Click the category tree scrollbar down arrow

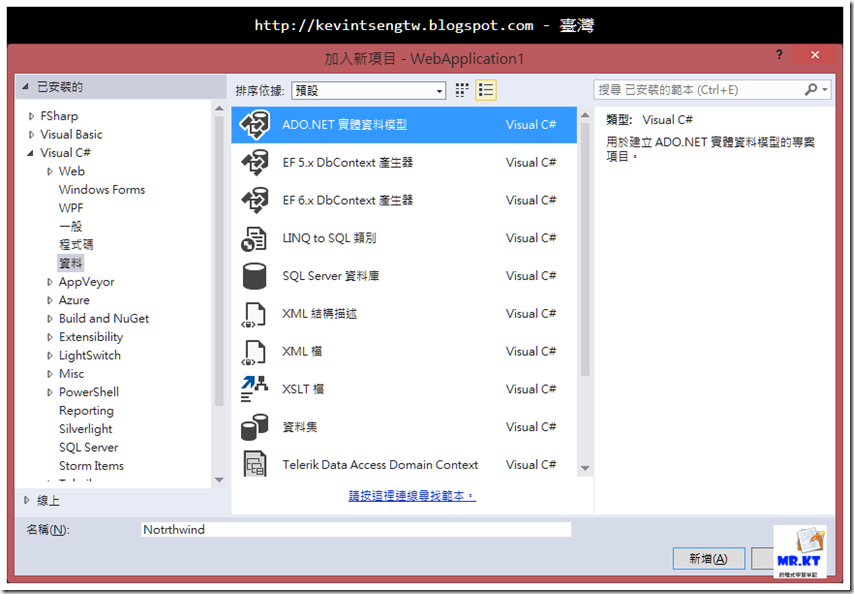219,480
